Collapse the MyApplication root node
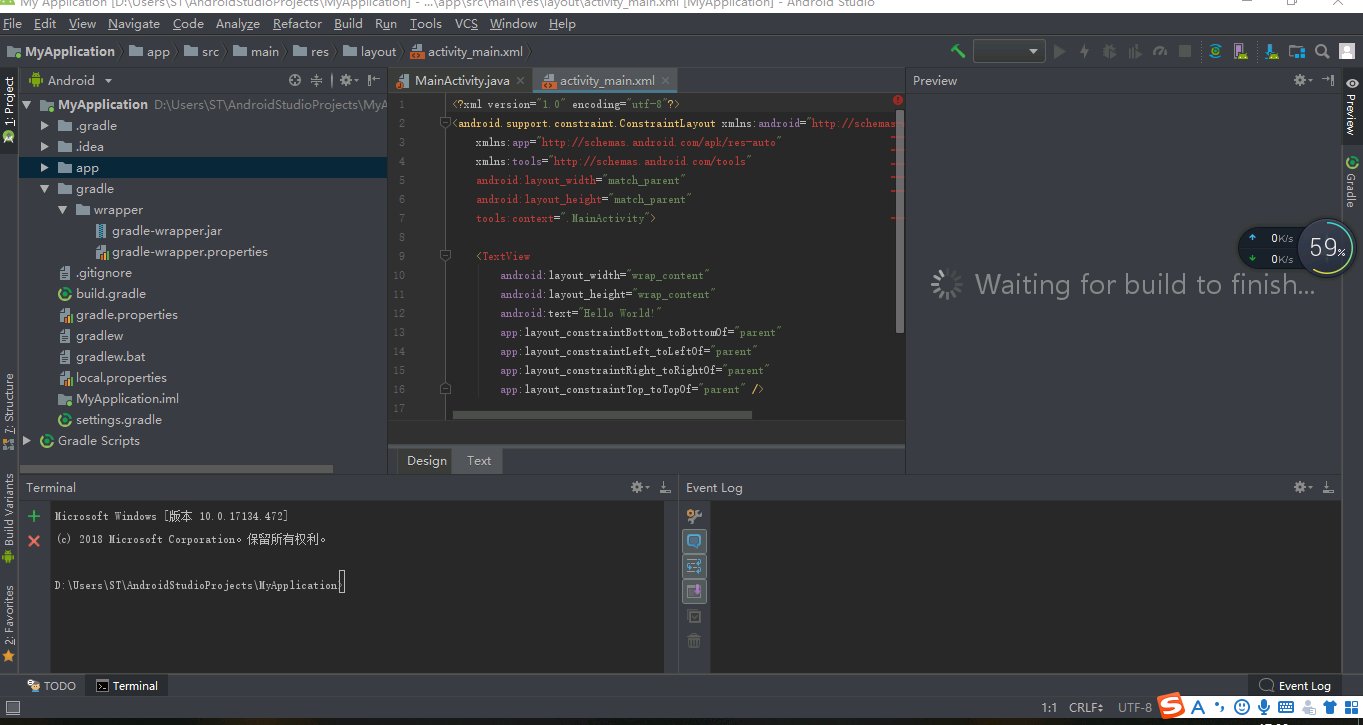Screen dimensions: 1363x725 click(27, 104)
